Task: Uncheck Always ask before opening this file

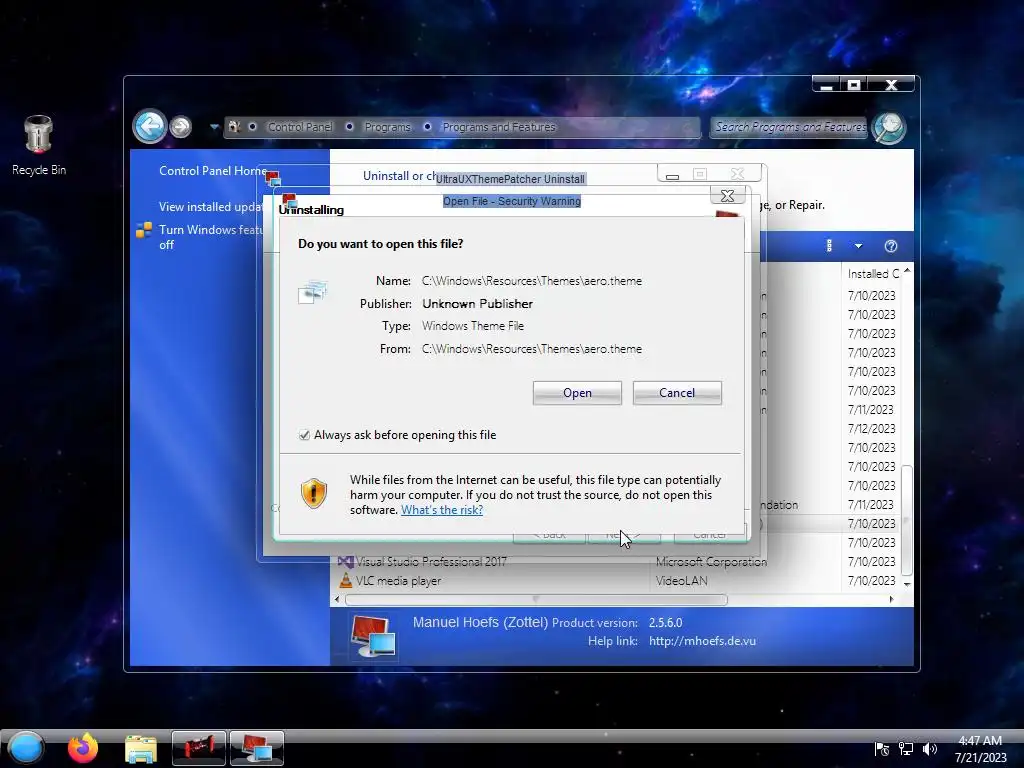Action: coord(304,435)
